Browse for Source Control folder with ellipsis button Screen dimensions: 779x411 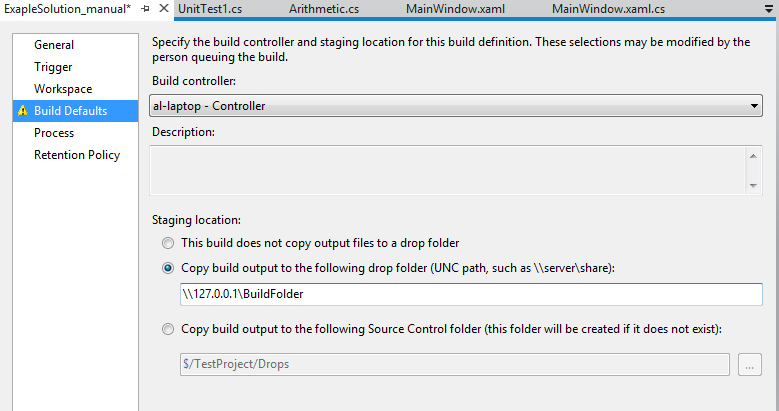pos(750,365)
